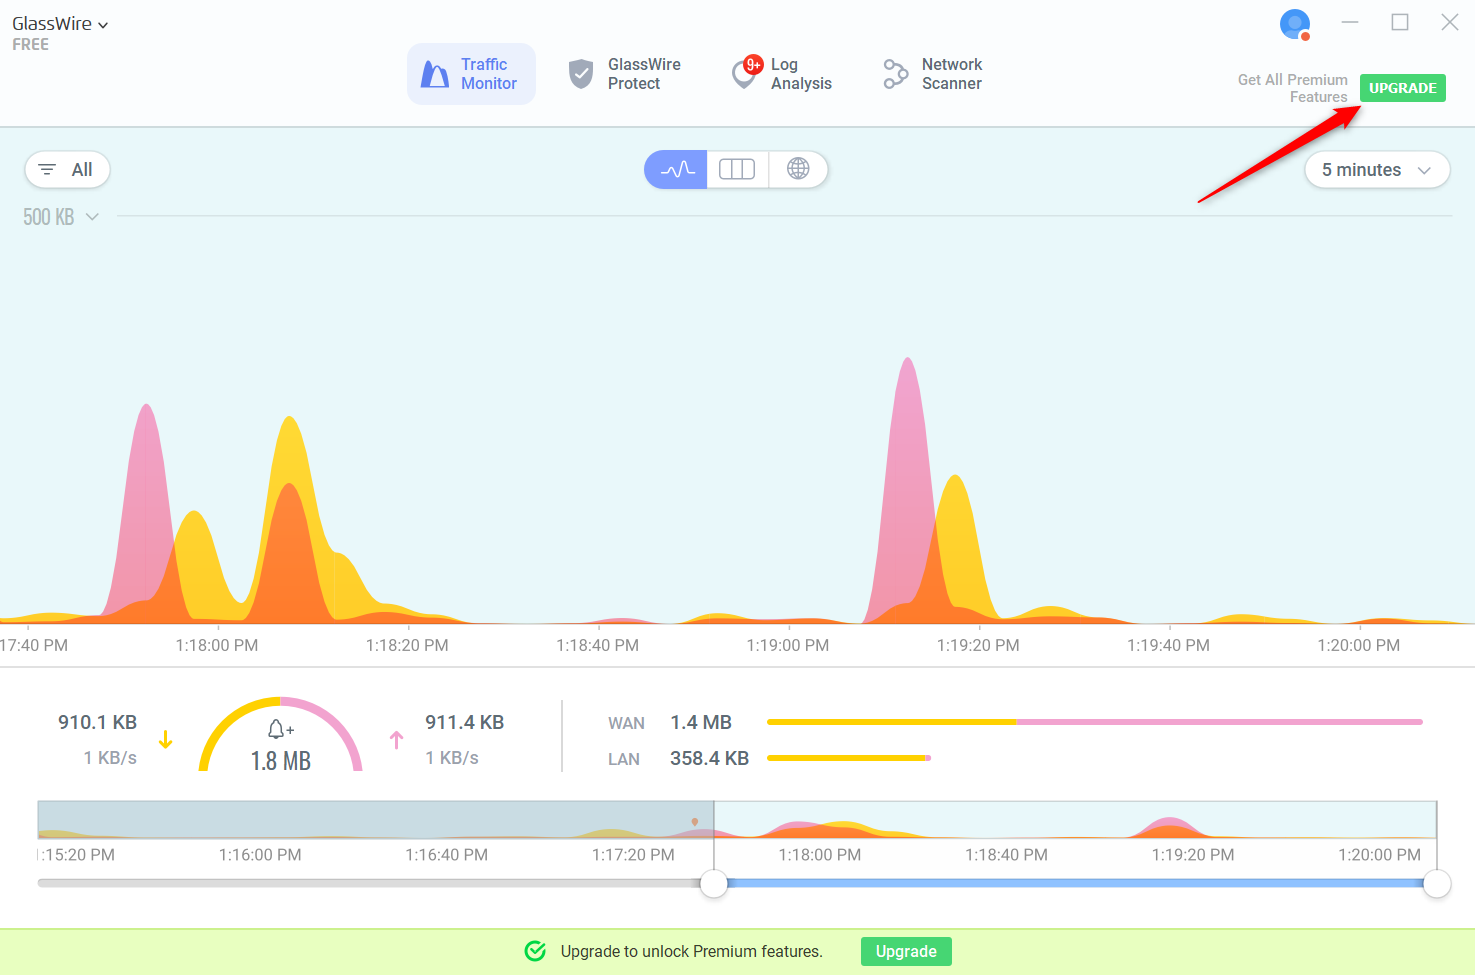The width and height of the screenshot is (1475, 975).
Task: Click the 1:18:00 PM graph axis label
Action: click(217, 645)
